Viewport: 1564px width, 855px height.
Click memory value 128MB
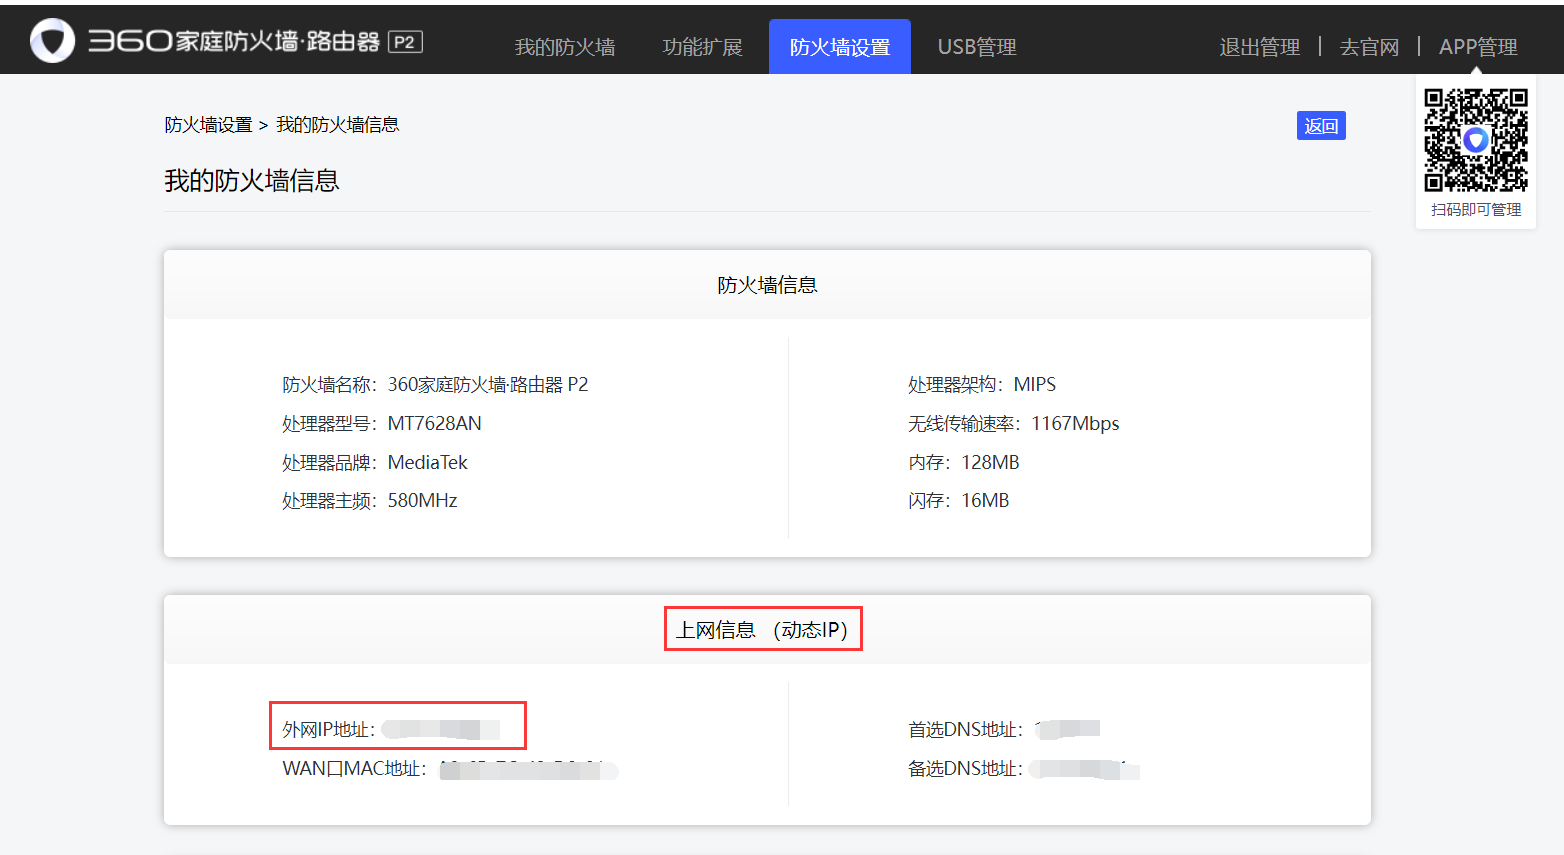(990, 463)
